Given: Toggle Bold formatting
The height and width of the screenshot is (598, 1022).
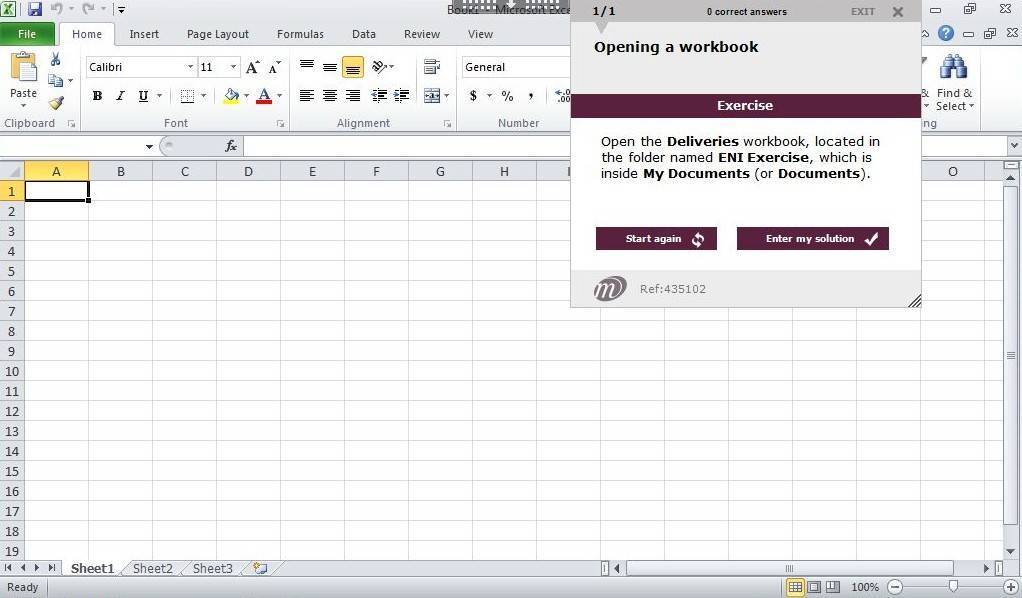Looking at the screenshot, I should pos(97,96).
